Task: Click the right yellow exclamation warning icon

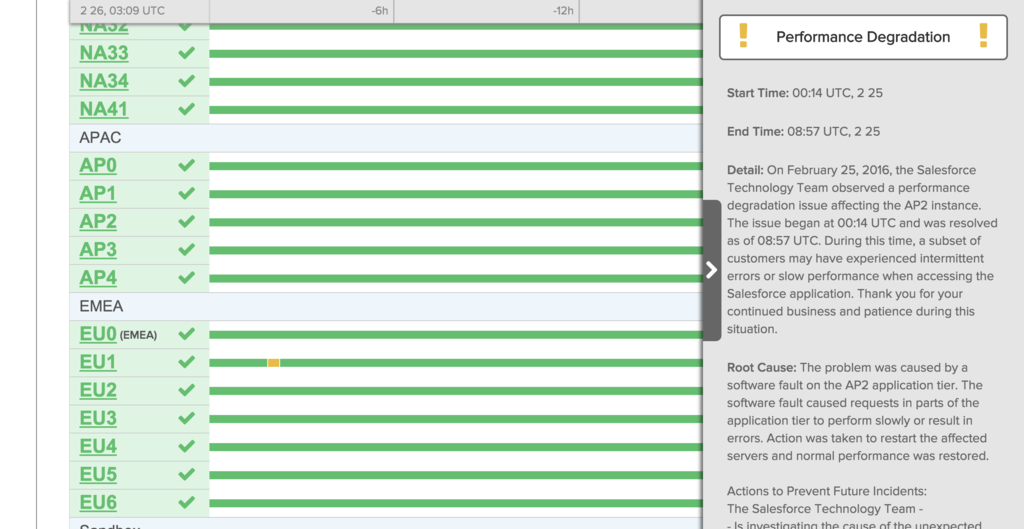Action: click(984, 35)
